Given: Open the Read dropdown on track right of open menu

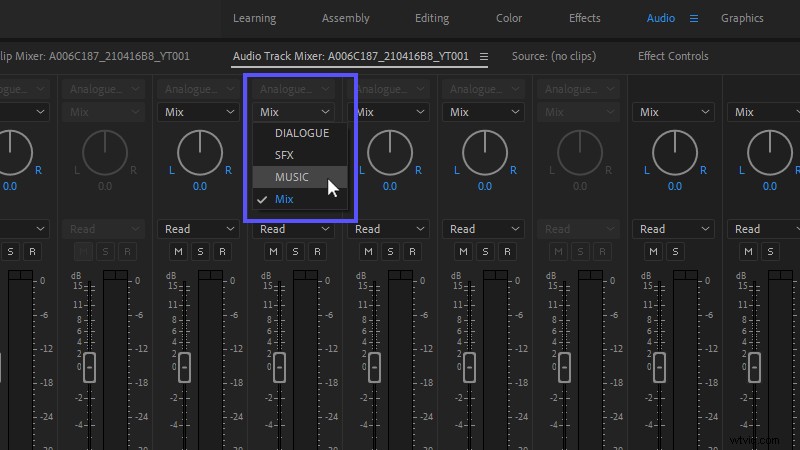Looking at the screenshot, I should pyautogui.click(x=388, y=229).
